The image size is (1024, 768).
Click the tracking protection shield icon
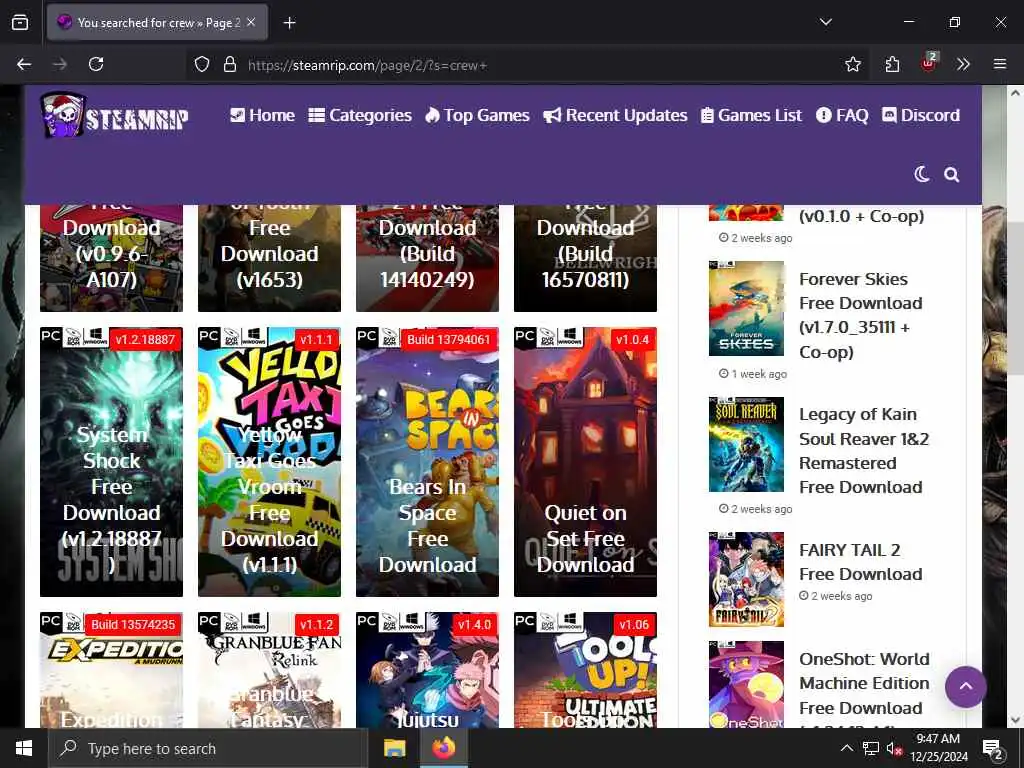pos(202,65)
